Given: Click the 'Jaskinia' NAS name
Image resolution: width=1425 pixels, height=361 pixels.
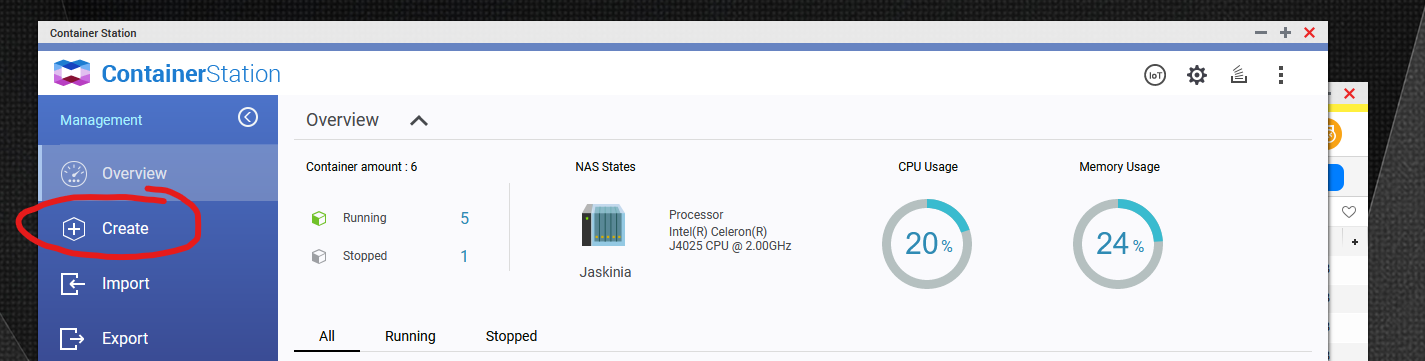Looking at the screenshot, I should 605,271.
